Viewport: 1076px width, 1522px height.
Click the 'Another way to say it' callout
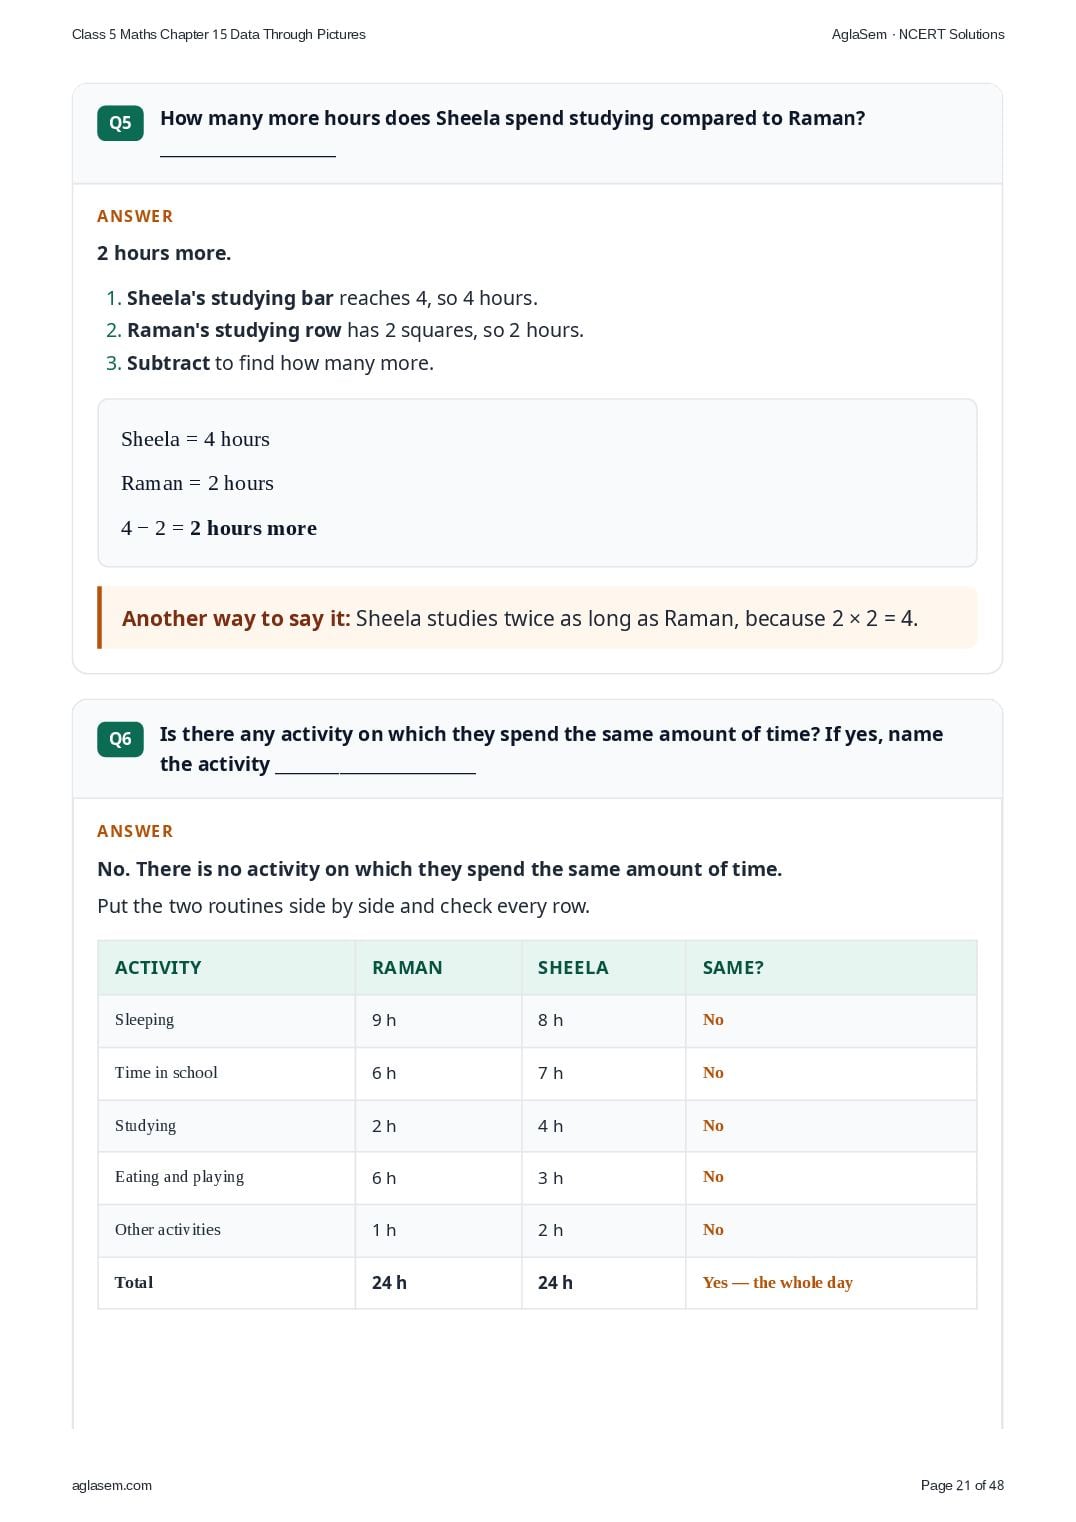click(x=538, y=618)
